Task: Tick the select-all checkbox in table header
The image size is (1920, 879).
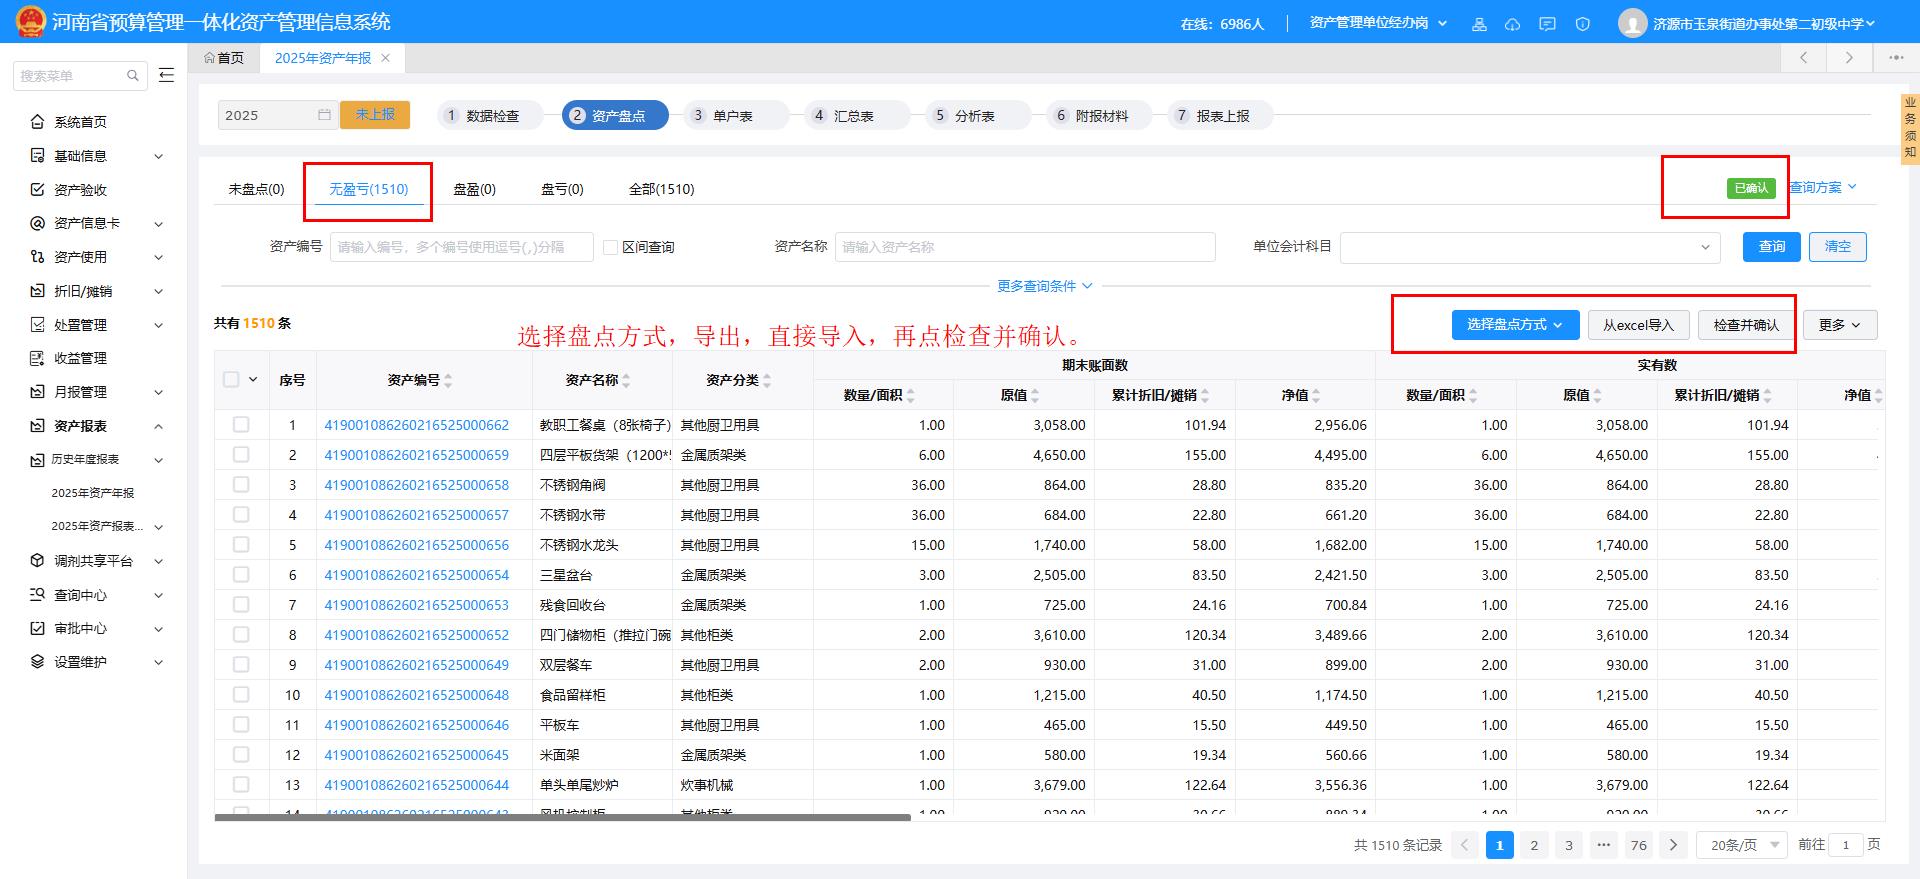Action: point(231,379)
